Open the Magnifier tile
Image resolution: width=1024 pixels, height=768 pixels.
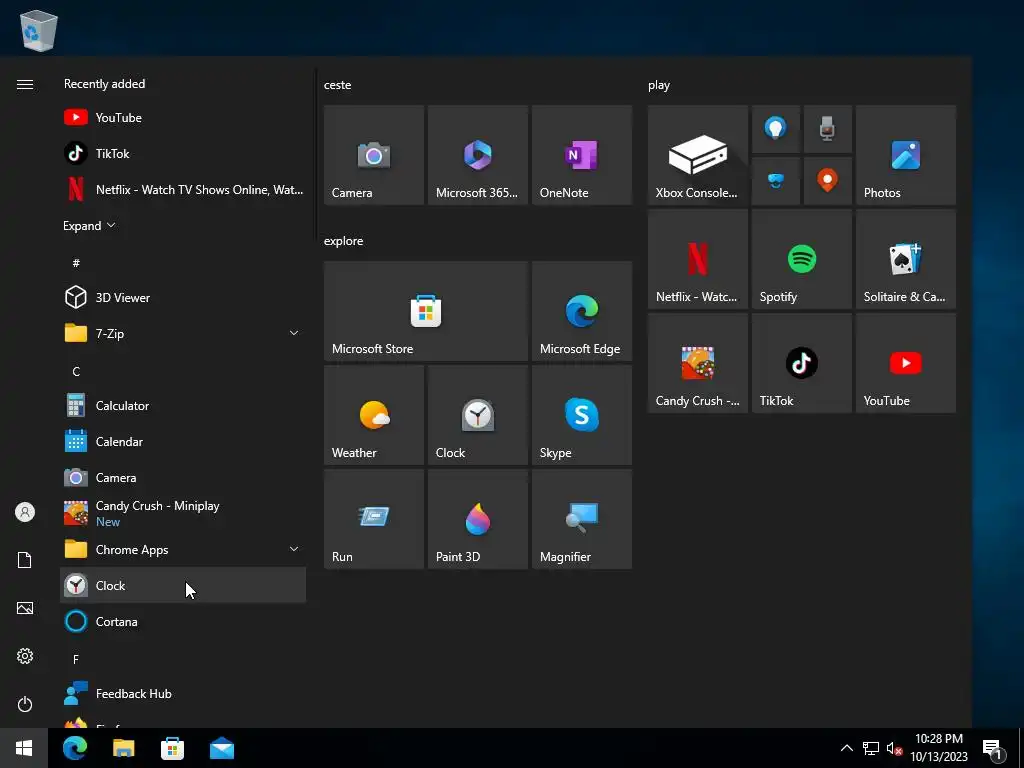582,519
